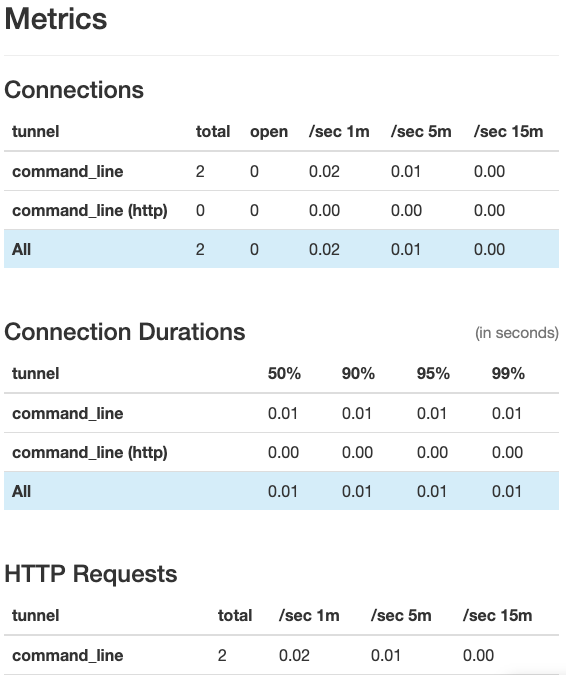Viewport: 566px width, 675px height.
Task: Select the All row in Connection Durations
Action: (281, 491)
